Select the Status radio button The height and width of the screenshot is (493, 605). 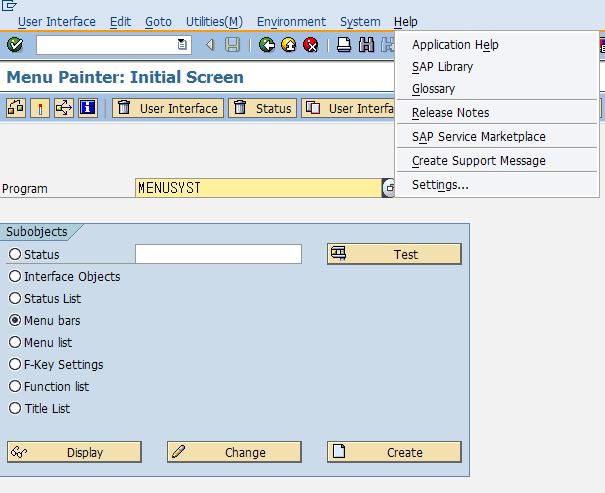(x=15, y=254)
